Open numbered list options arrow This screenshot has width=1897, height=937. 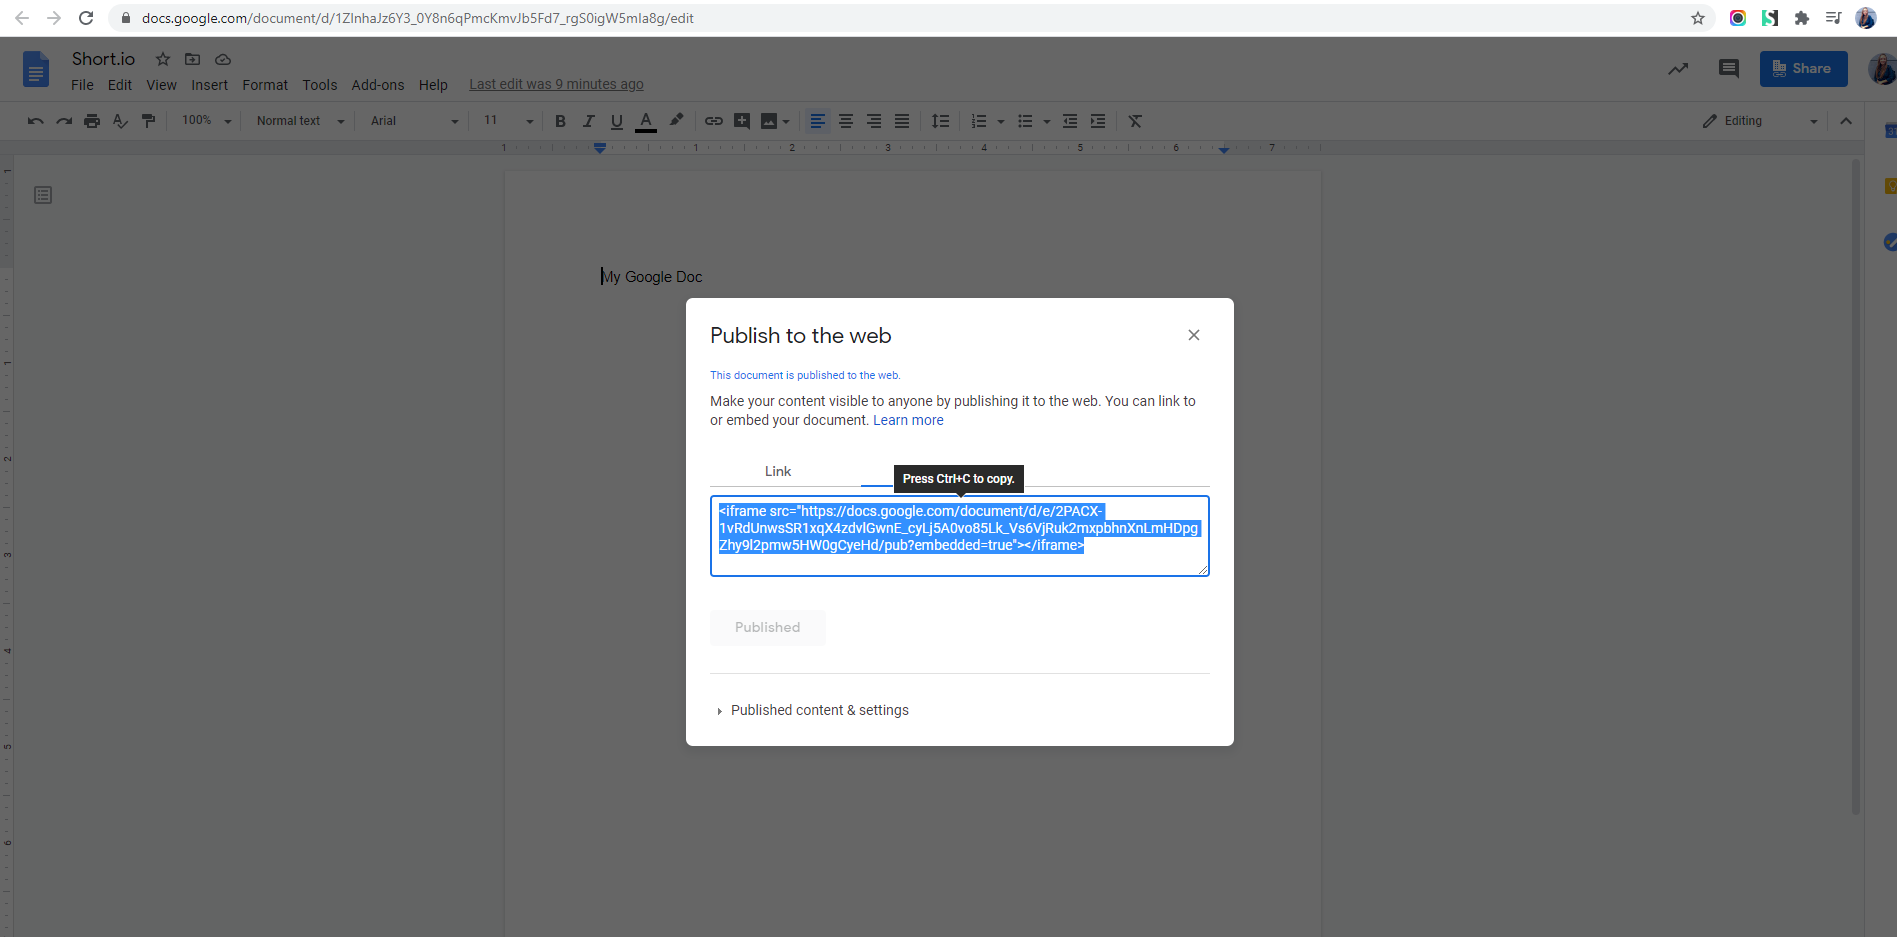[x=1001, y=122]
